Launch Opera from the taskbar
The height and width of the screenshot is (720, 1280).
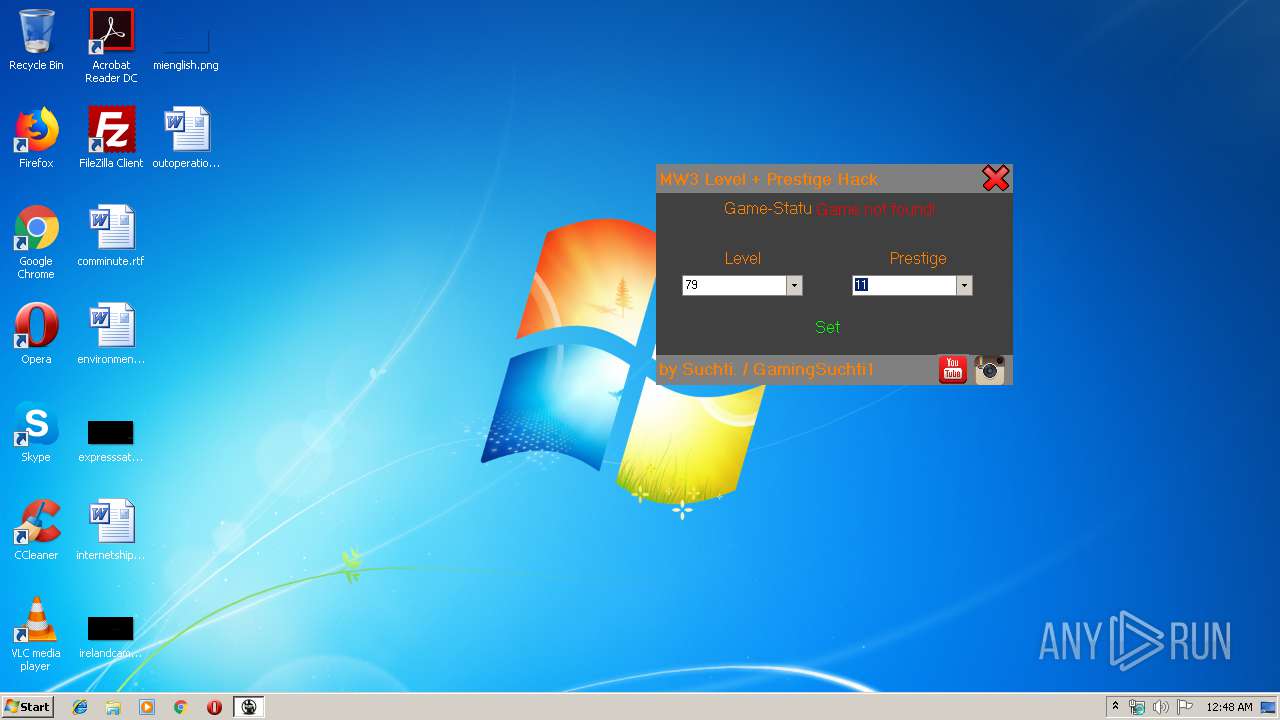click(x=214, y=707)
